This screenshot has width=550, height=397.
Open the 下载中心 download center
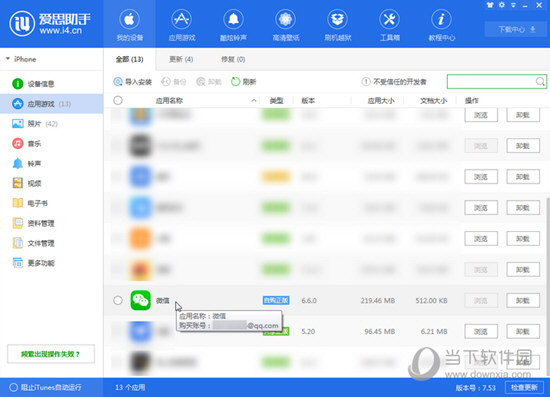[516, 29]
